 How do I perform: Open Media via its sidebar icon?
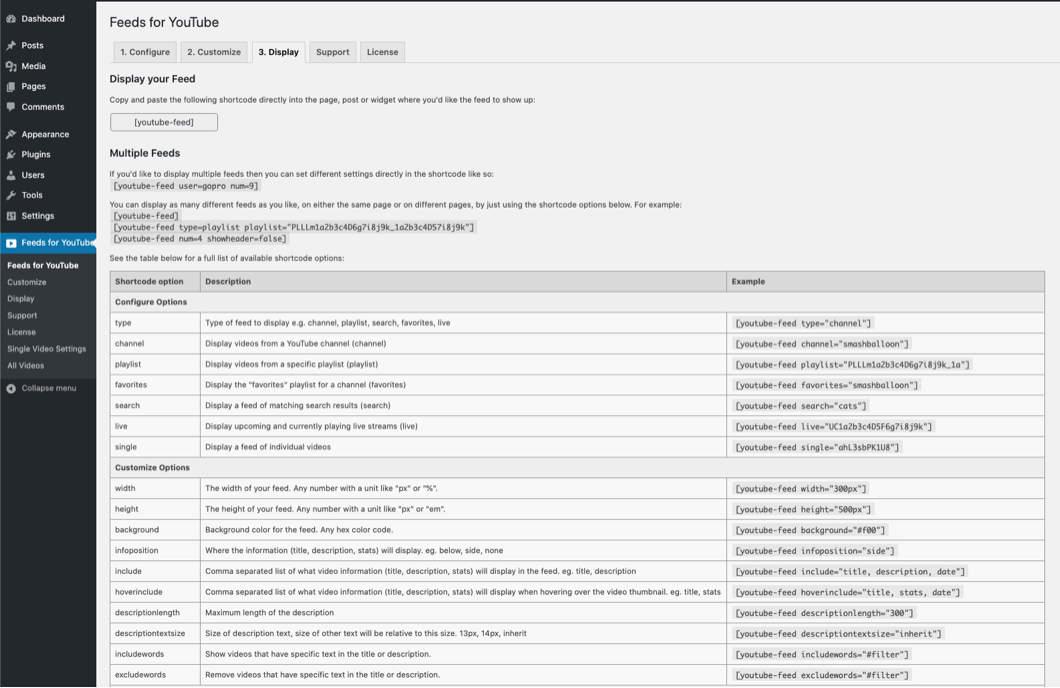click(11, 66)
